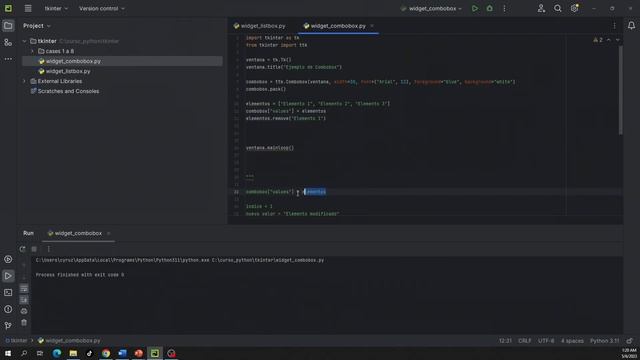Open the Version control dropdown
Screen dimensions: 640x360
(102, 8)
